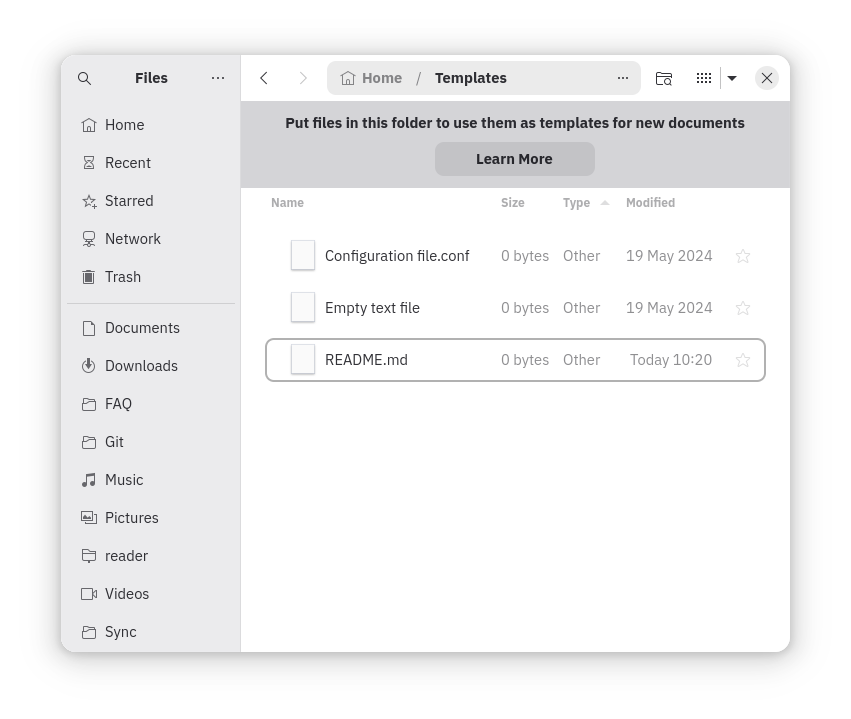Open the Sync bookmark in sidebar
The height and width of the screenshot is (719, 851).
151,632
